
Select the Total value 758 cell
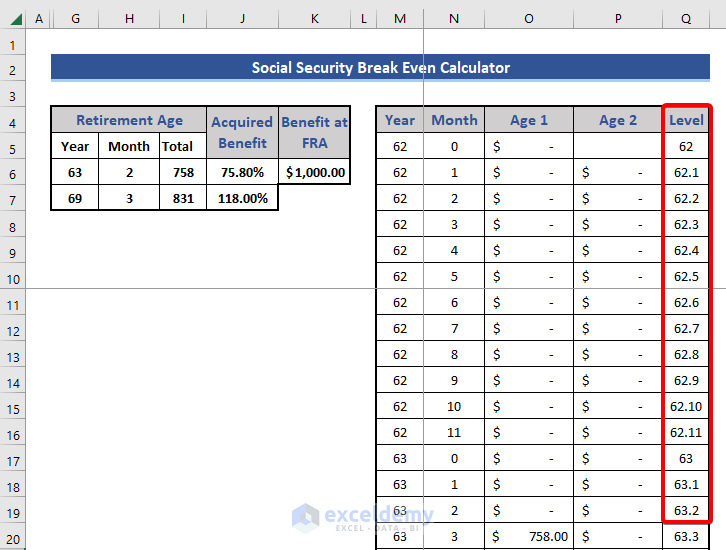pos(183,172)
